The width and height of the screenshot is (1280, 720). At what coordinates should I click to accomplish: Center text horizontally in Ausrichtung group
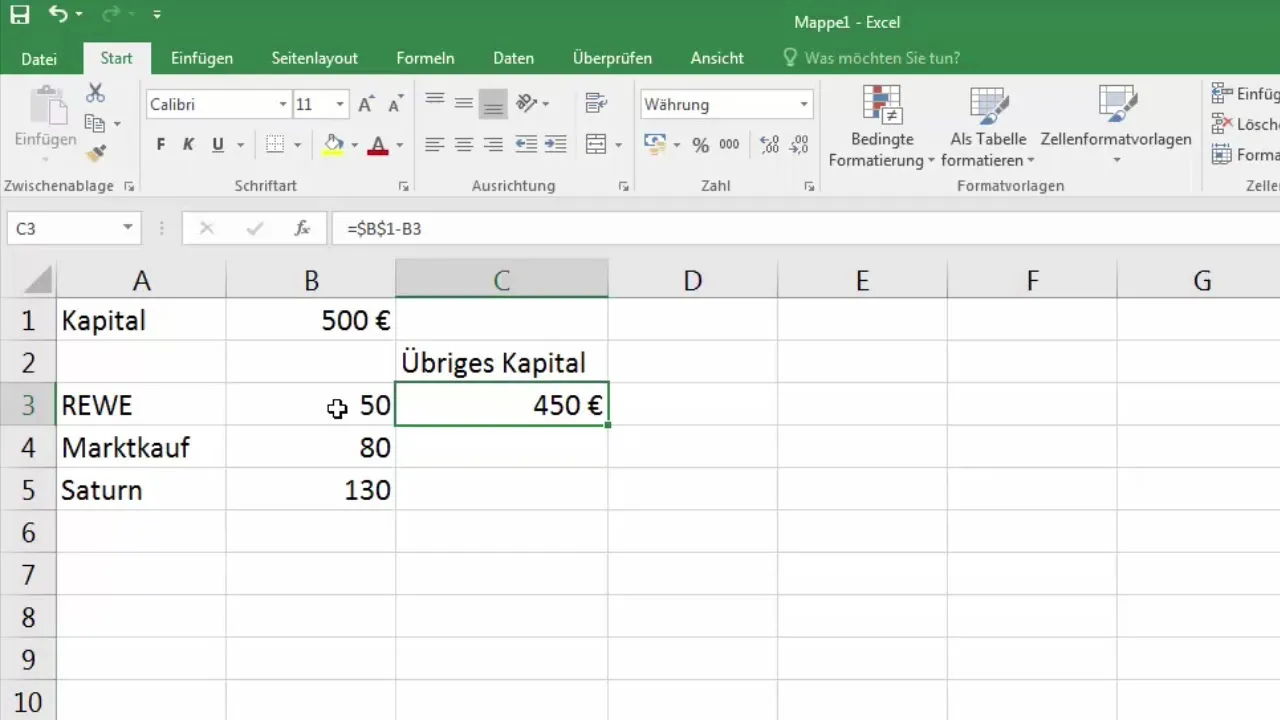tap(463, 145)
